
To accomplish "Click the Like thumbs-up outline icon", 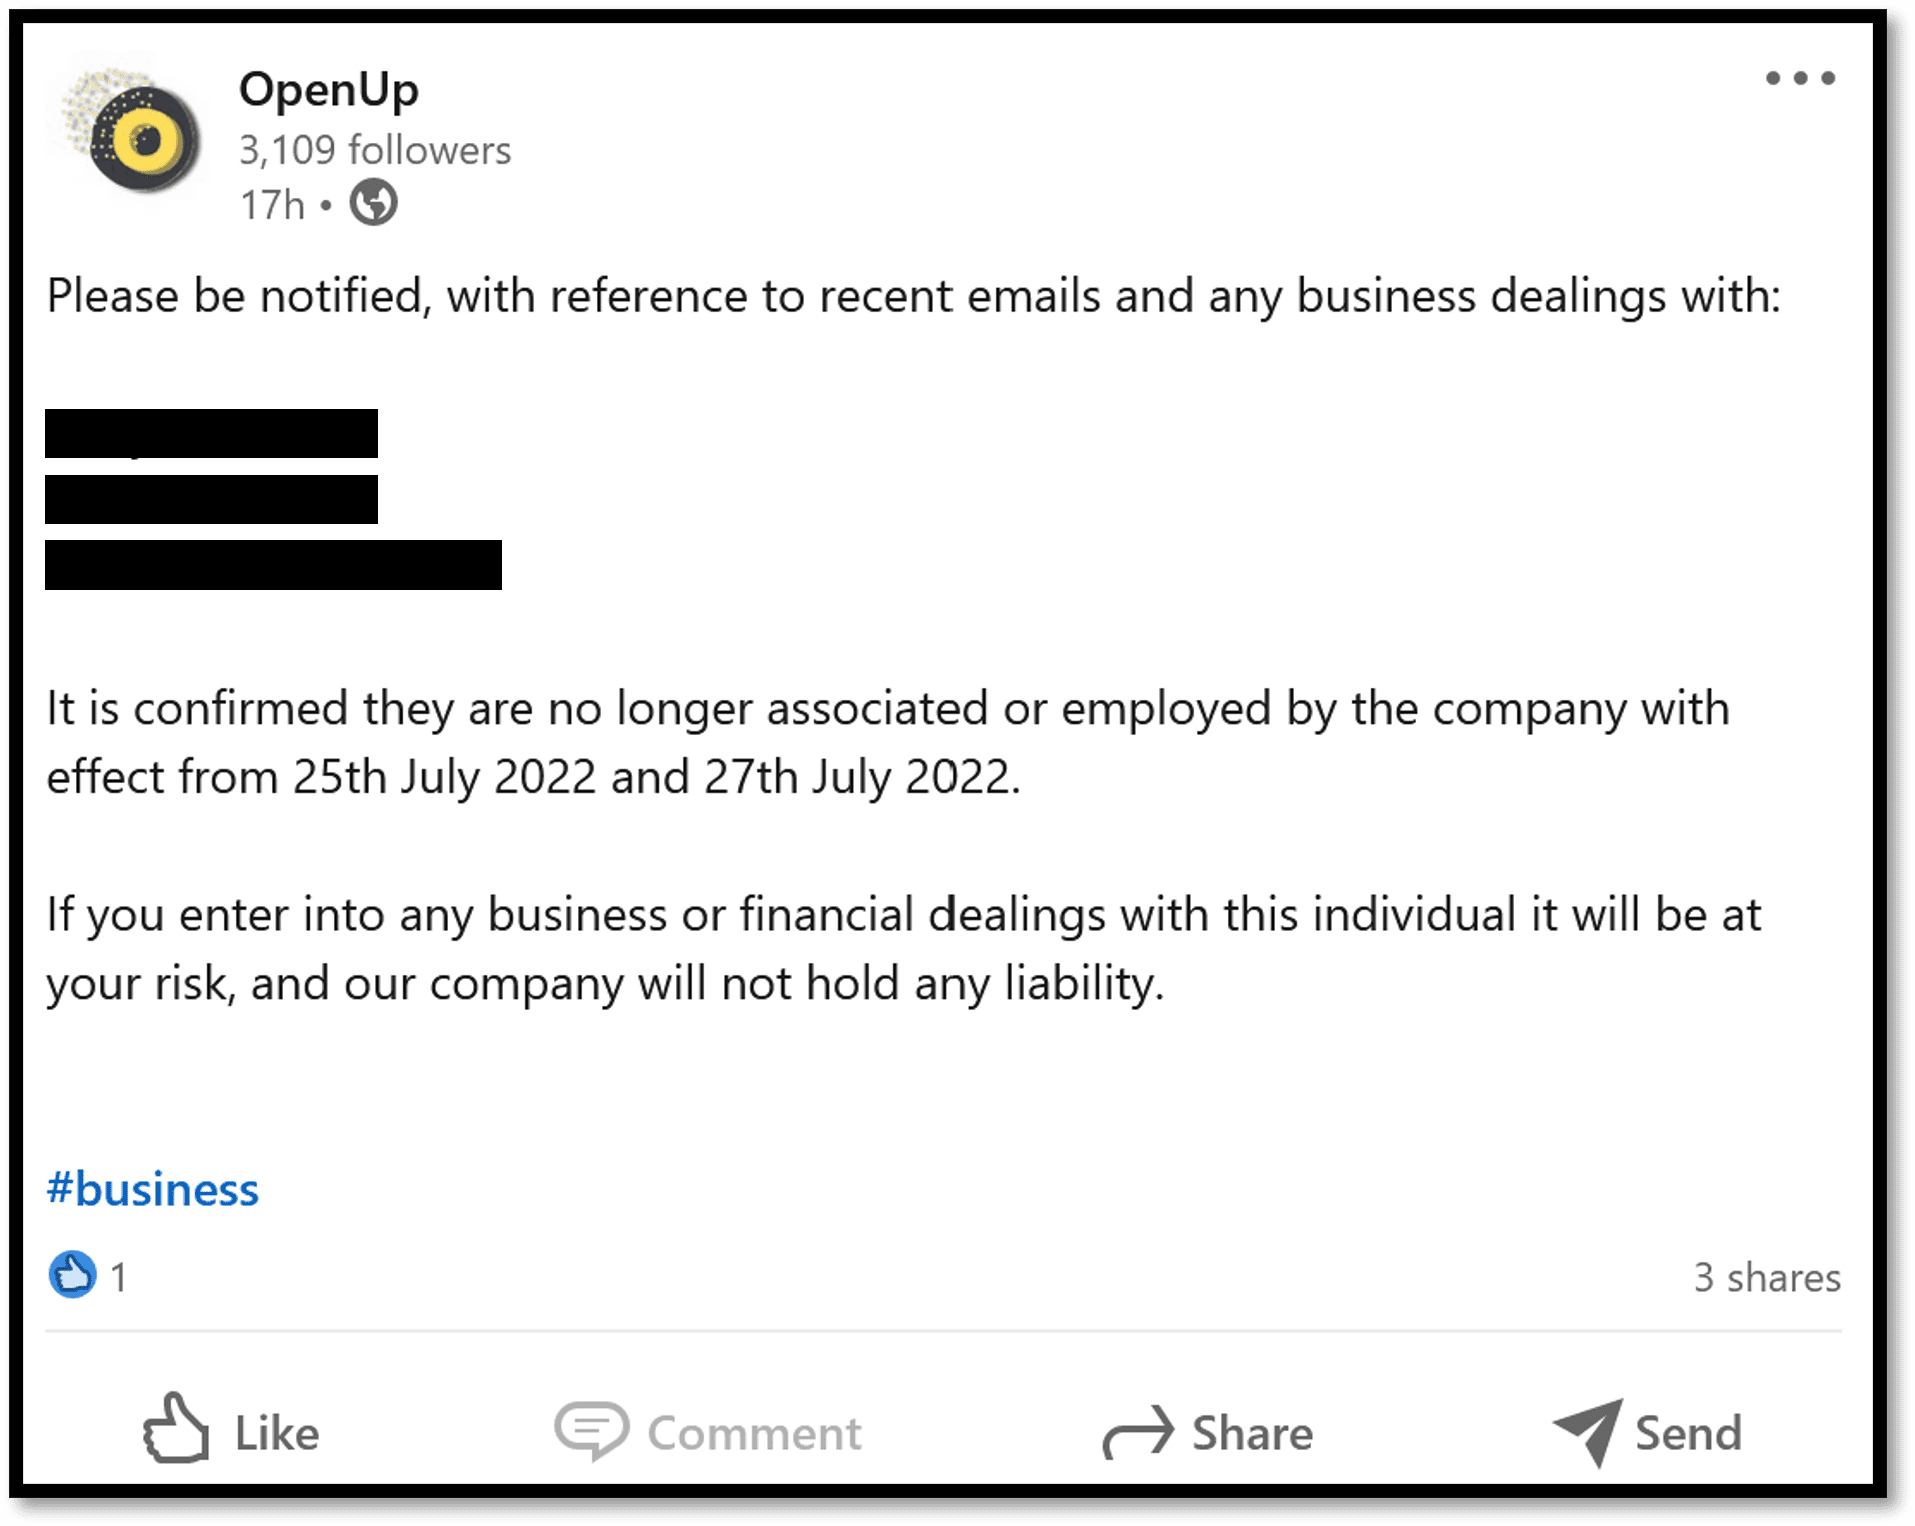I will click(x=176, y=1430).
